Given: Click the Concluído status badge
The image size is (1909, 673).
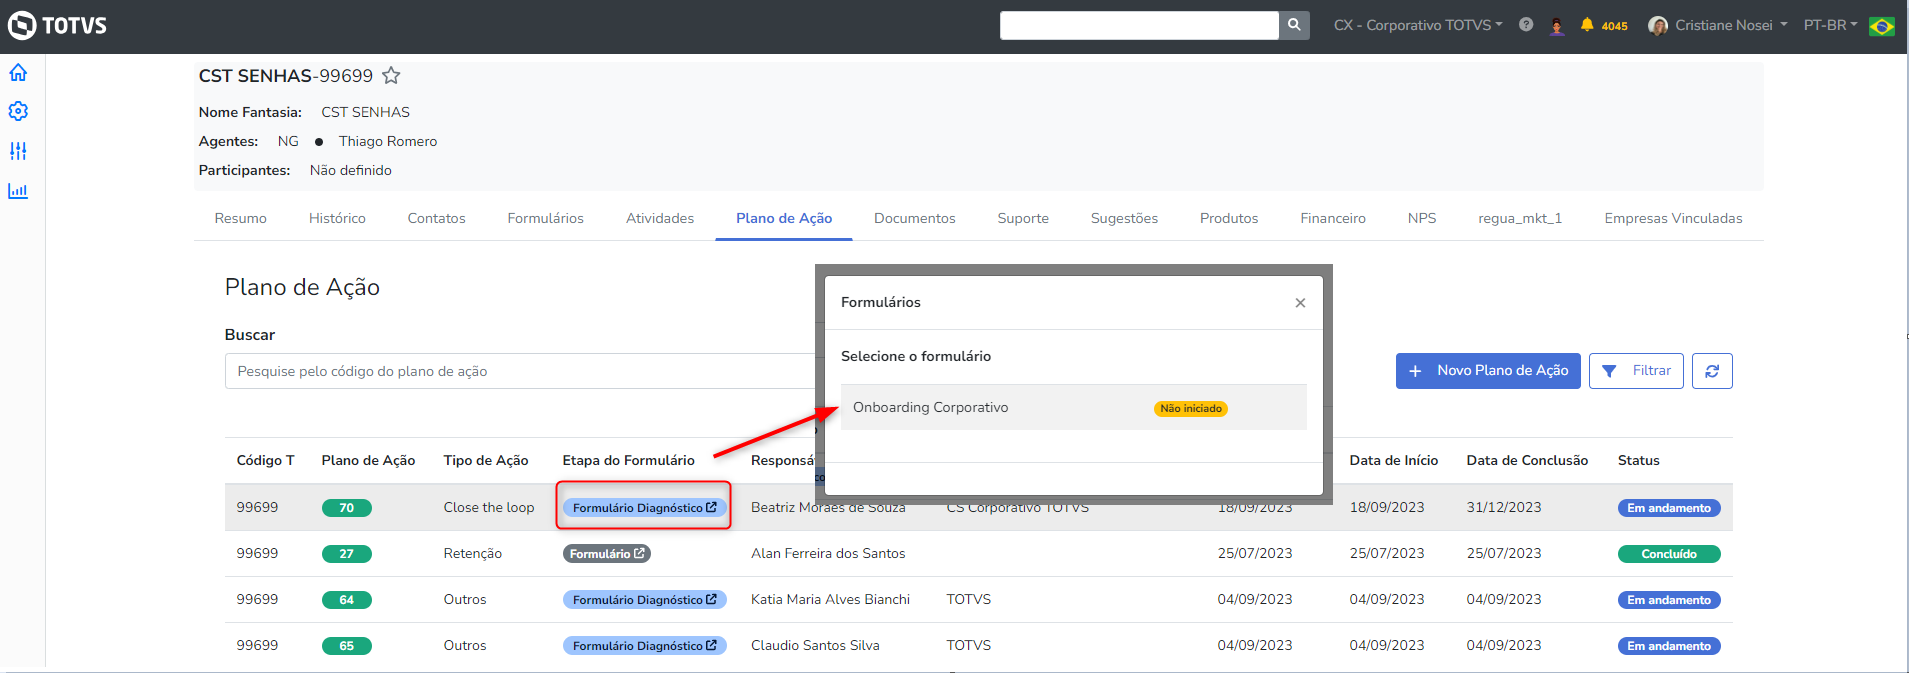Looking at the screenshot, I should tap(1669, 554).
